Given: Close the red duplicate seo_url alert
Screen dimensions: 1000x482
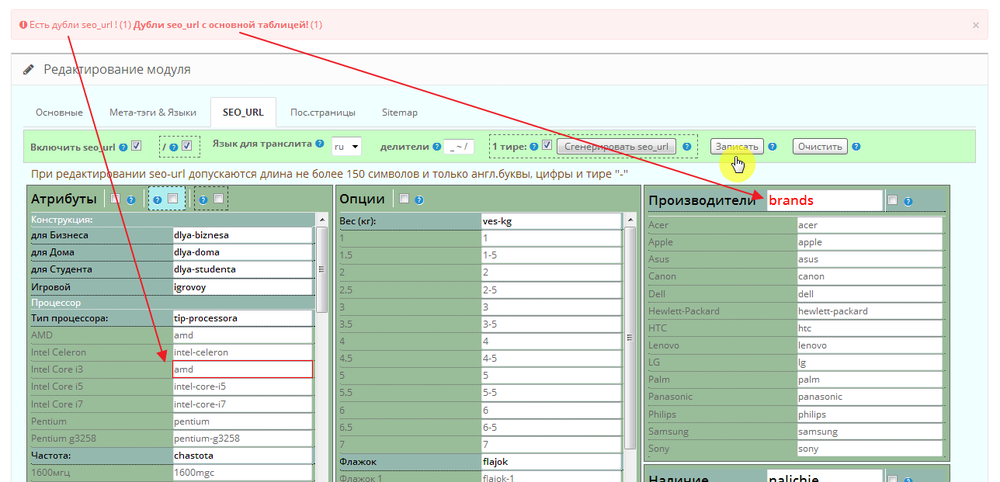Looking at the screenshot, I should click(x=975, y=24).
